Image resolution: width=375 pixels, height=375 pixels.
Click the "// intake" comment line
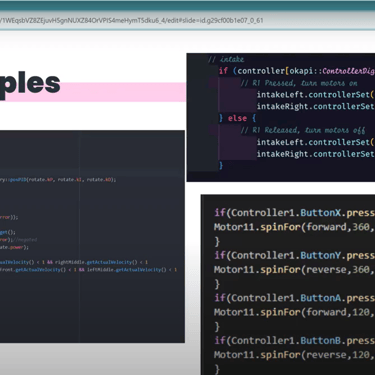coord(226,59)
